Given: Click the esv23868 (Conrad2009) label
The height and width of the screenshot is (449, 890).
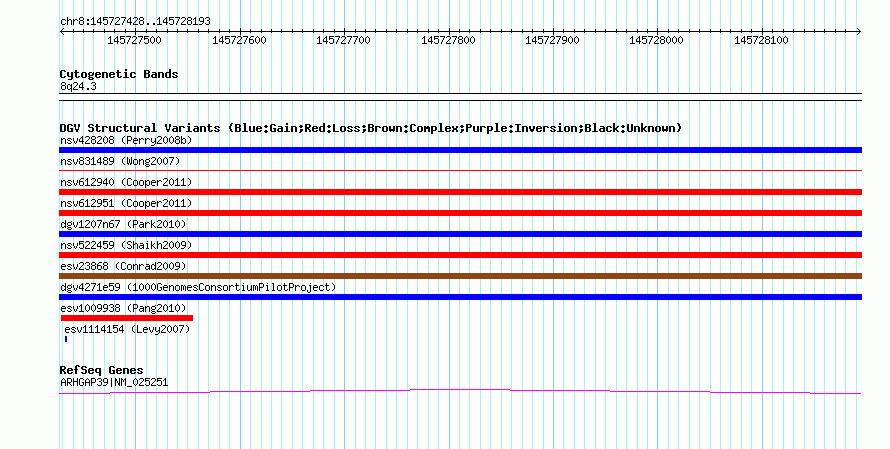Looking at the screenshot, I should tap(123, 266).
